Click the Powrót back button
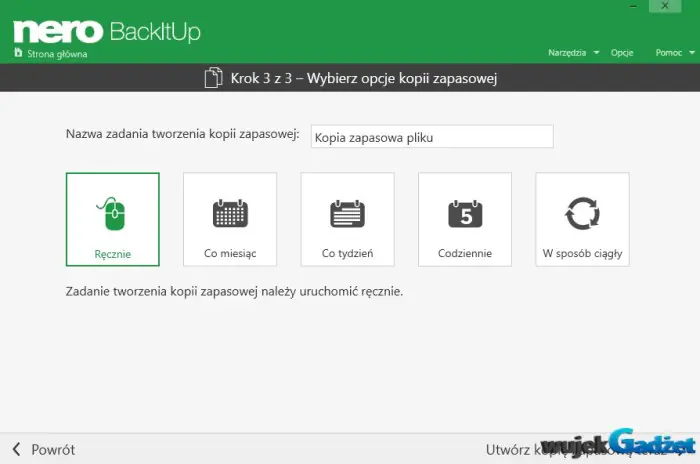700x464 pixels. coord(53,449)
